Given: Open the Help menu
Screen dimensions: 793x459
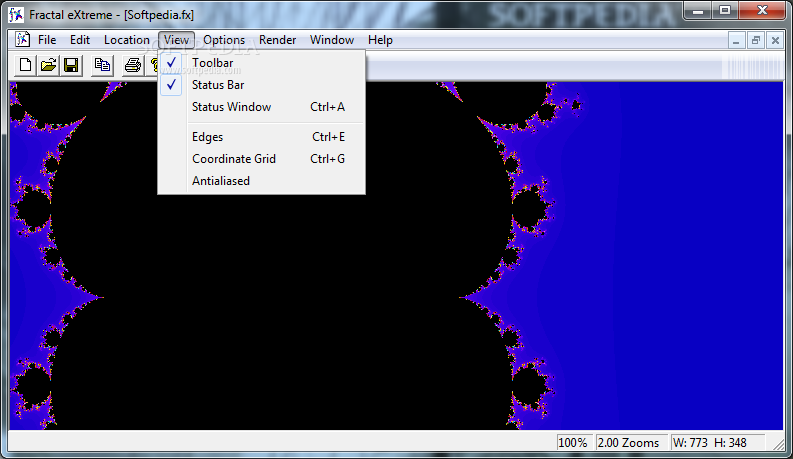Looking at the screenshot, I should [380, 40].
